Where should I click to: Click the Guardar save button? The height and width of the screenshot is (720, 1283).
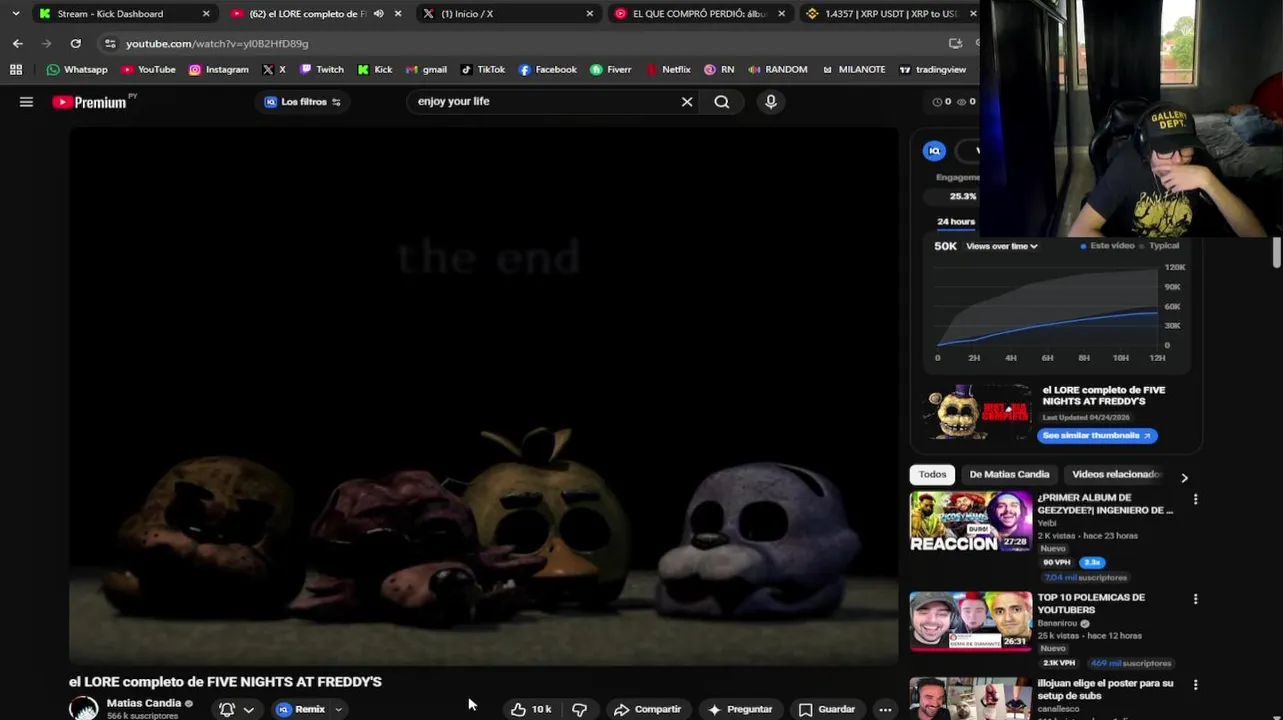coord(827,709)
